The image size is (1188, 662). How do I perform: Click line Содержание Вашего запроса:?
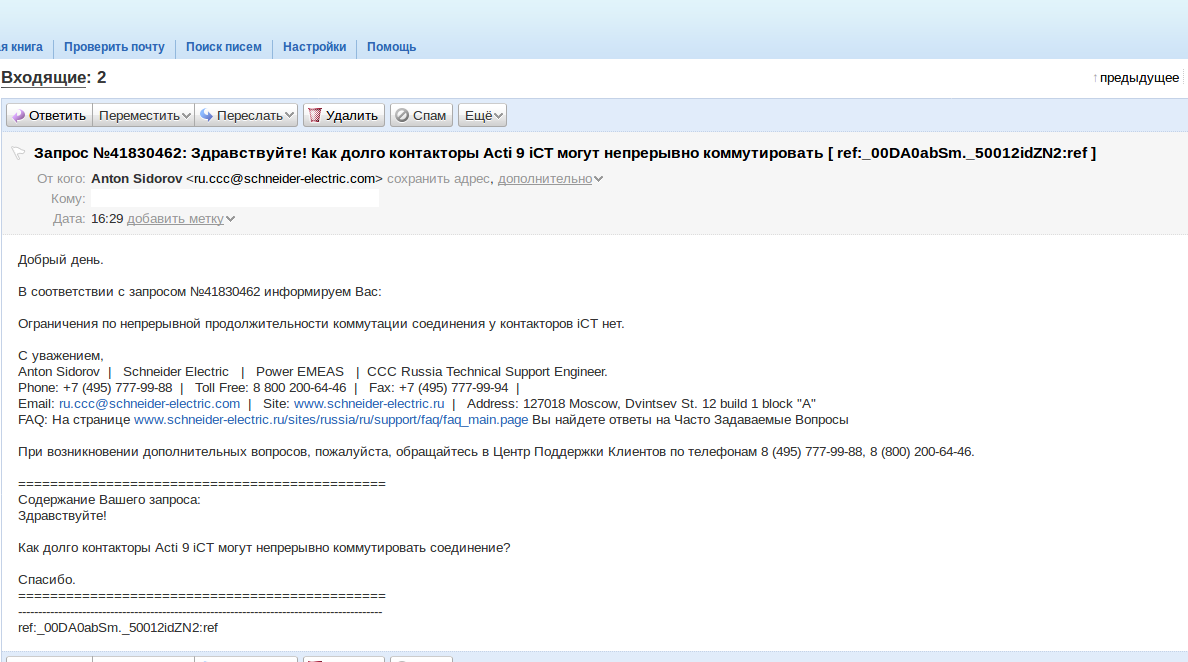pos(109,500)
